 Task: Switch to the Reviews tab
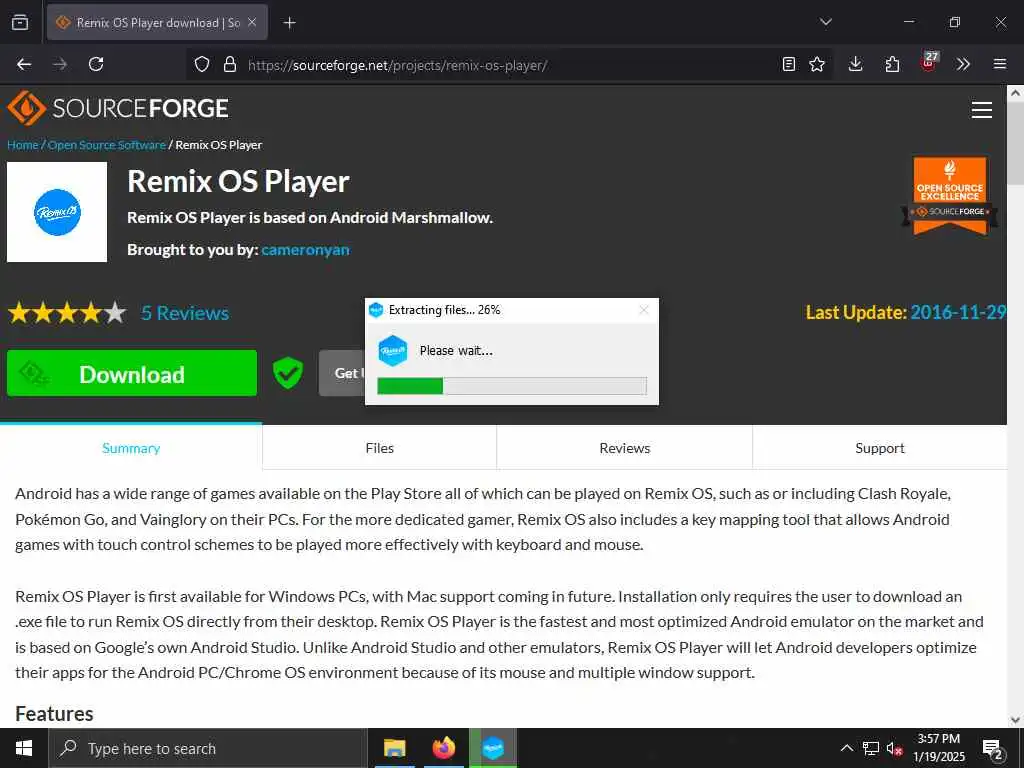tap(625, 448)
